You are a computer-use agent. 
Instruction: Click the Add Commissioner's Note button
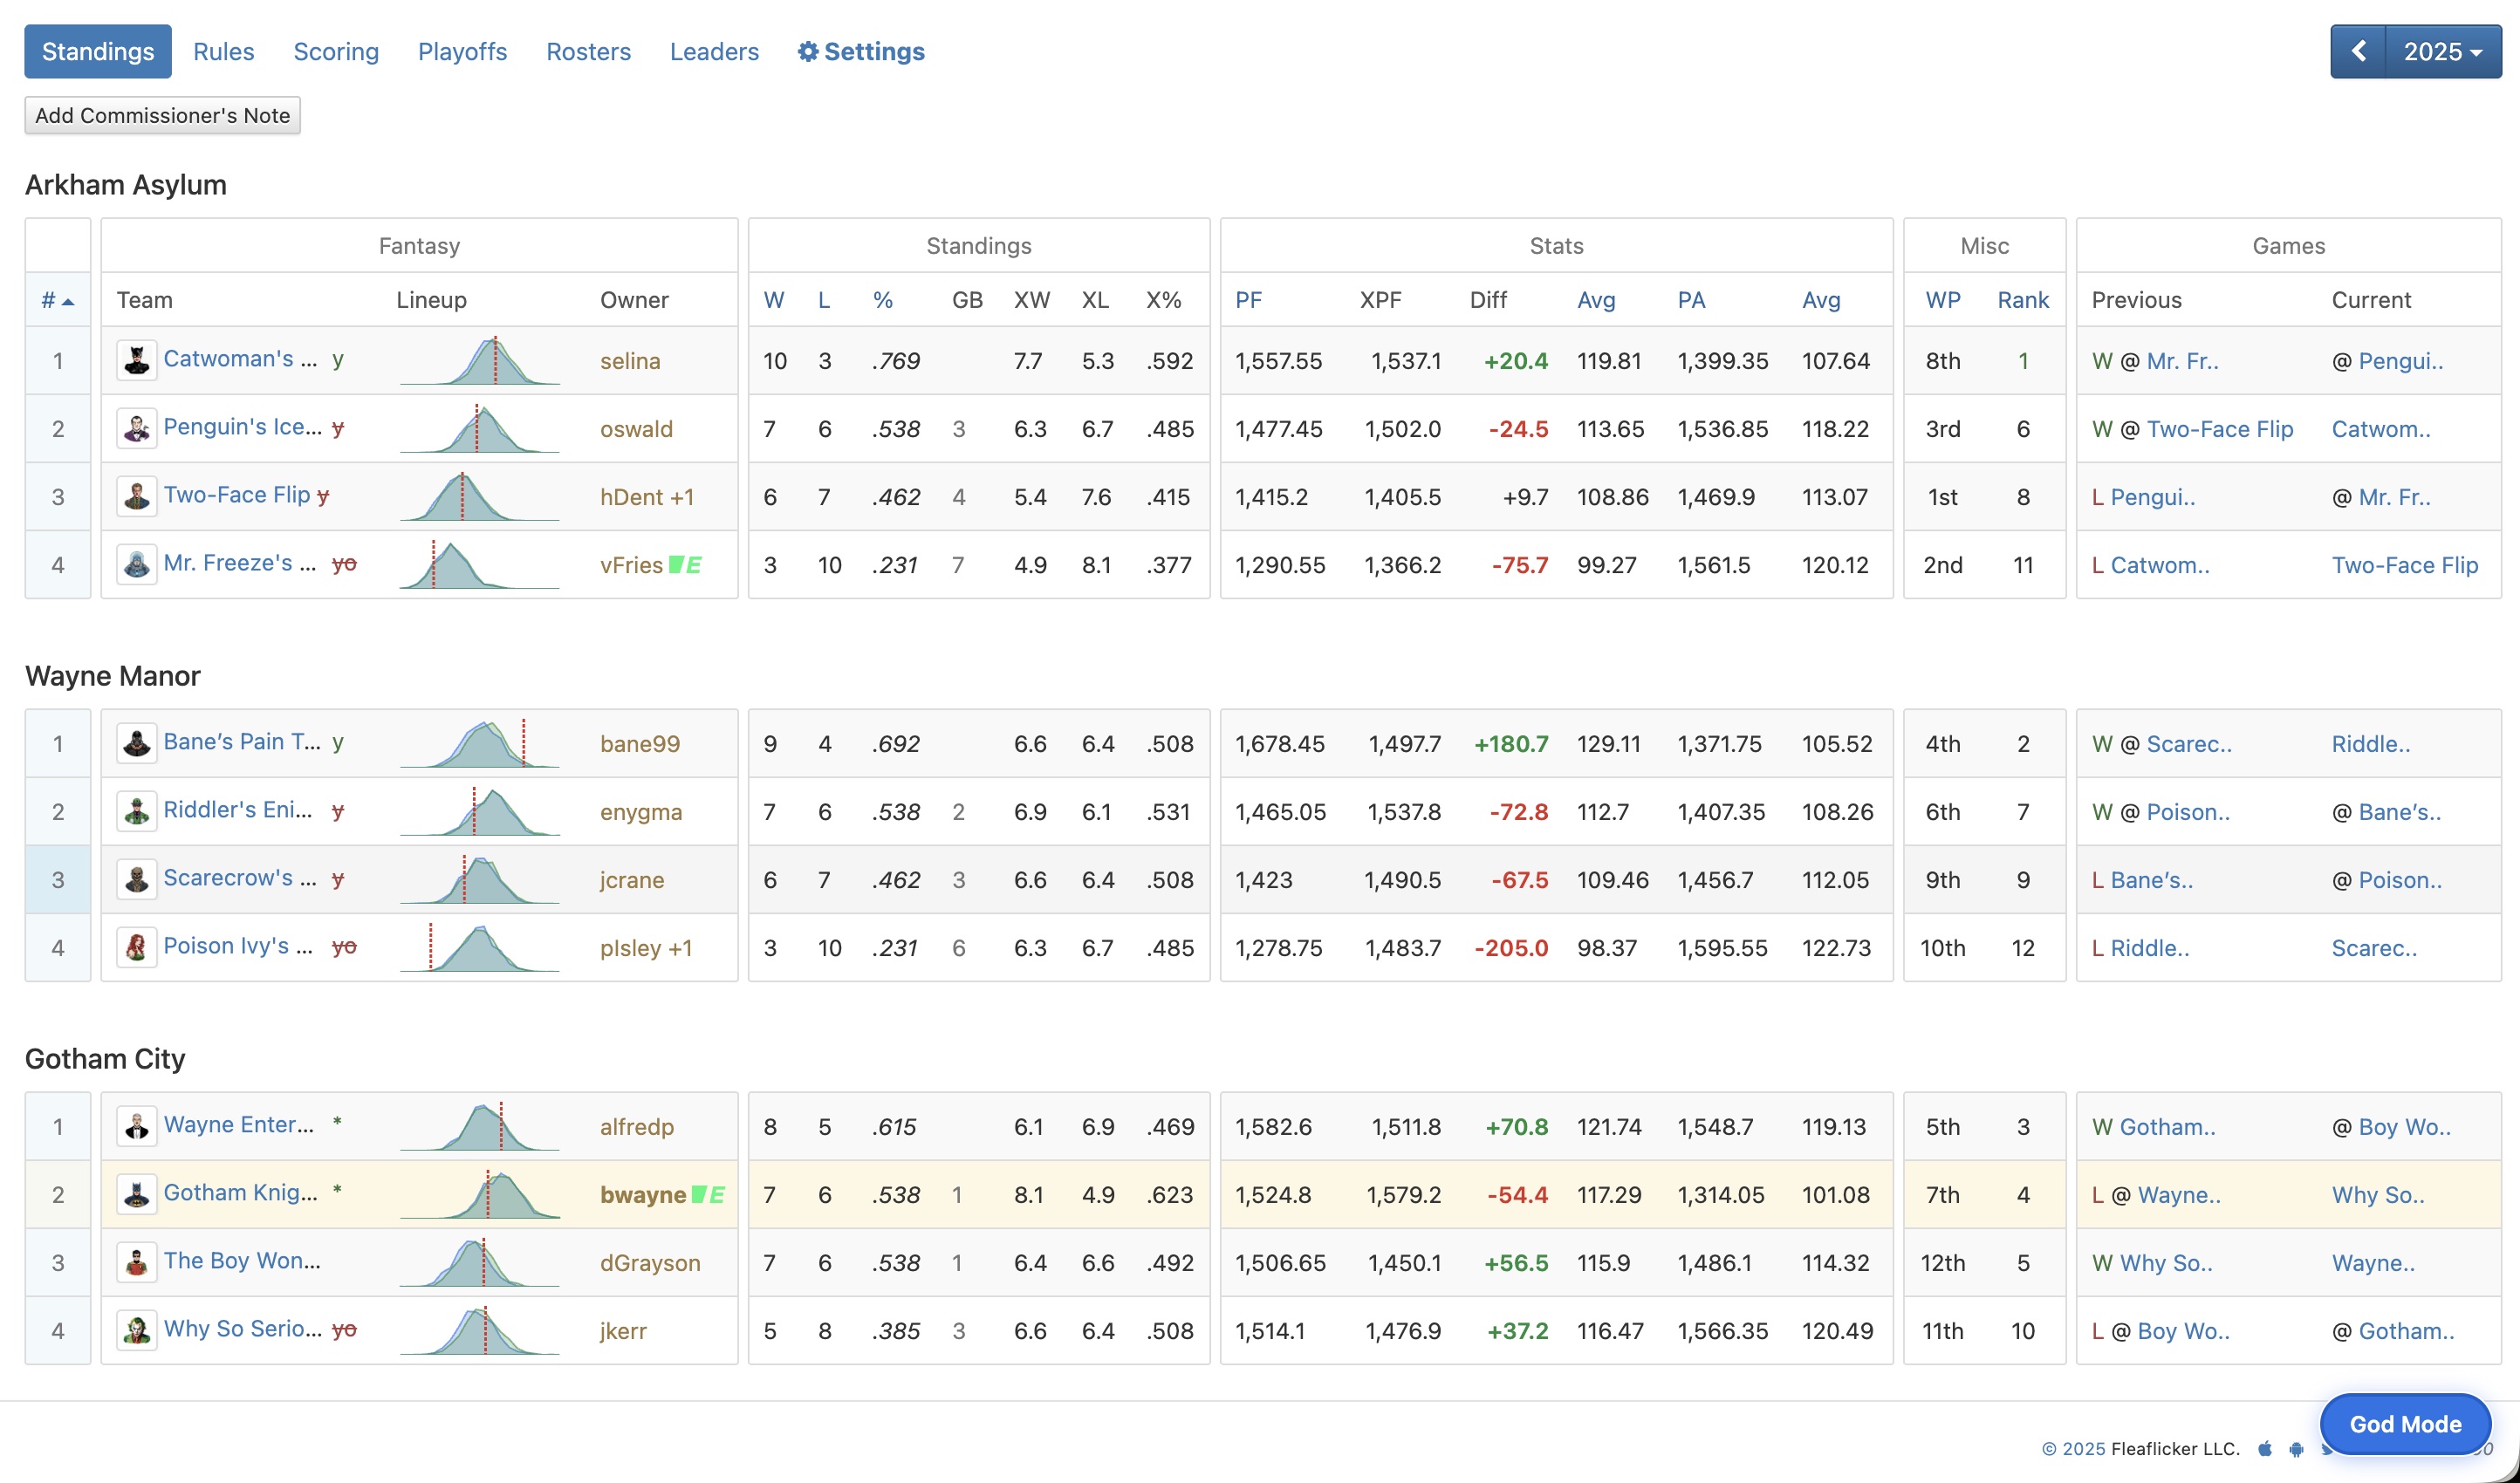pyautogui.click(x=162, y=115)
